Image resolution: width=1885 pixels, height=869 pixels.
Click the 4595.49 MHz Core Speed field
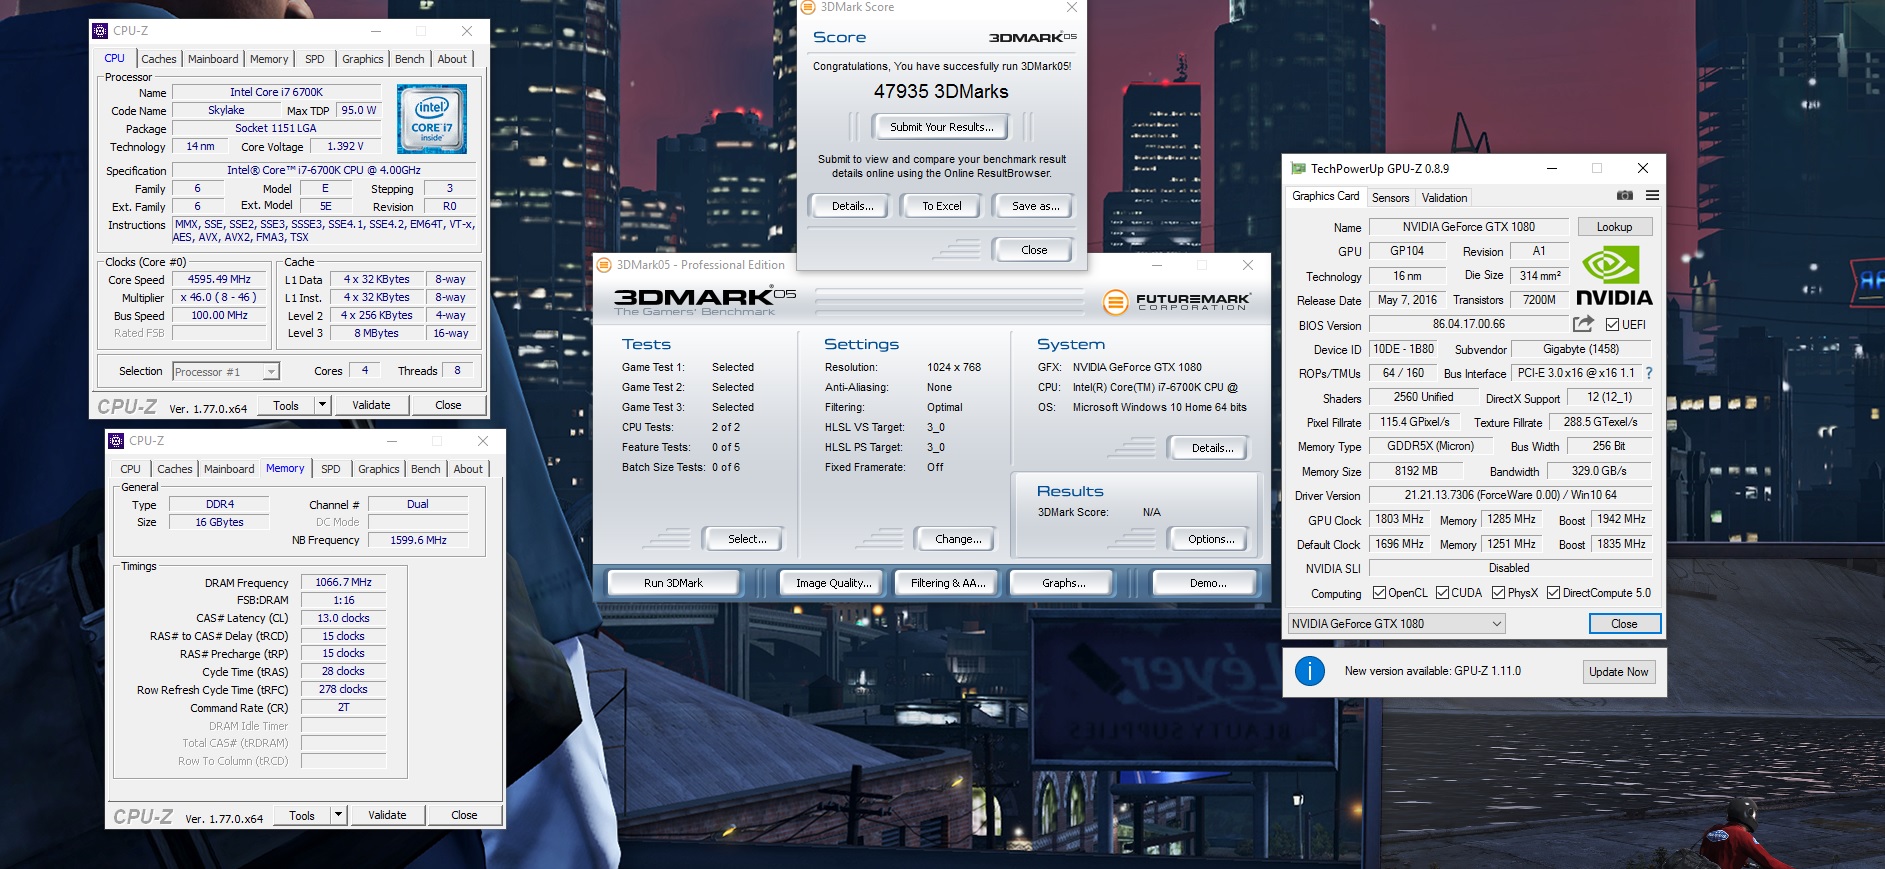(x=220, y=280)
